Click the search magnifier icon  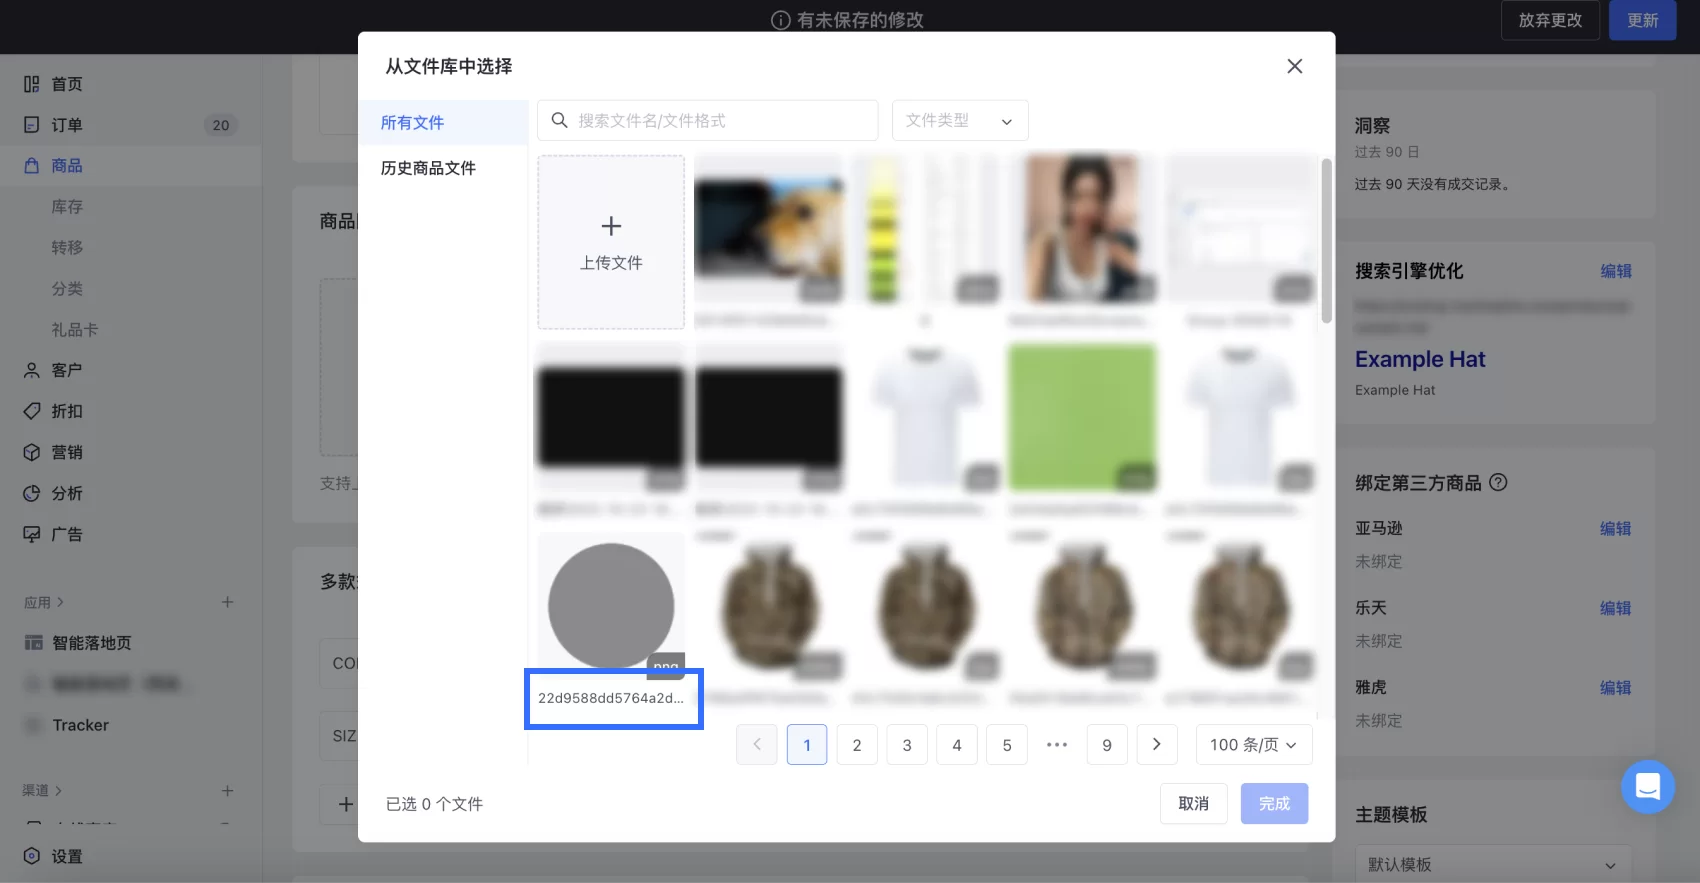[560, 120]
